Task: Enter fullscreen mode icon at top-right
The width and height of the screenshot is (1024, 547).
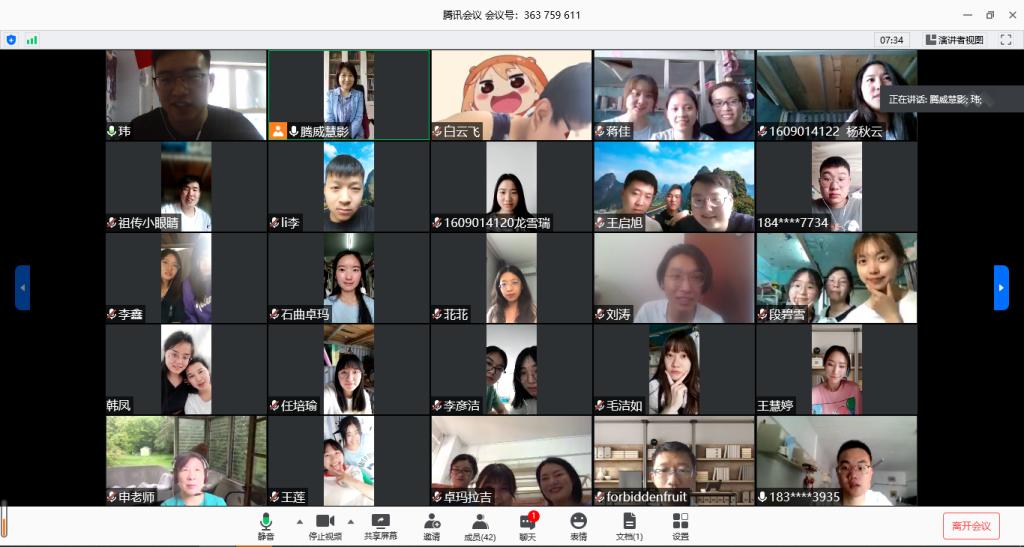Action: [1006, 40]
